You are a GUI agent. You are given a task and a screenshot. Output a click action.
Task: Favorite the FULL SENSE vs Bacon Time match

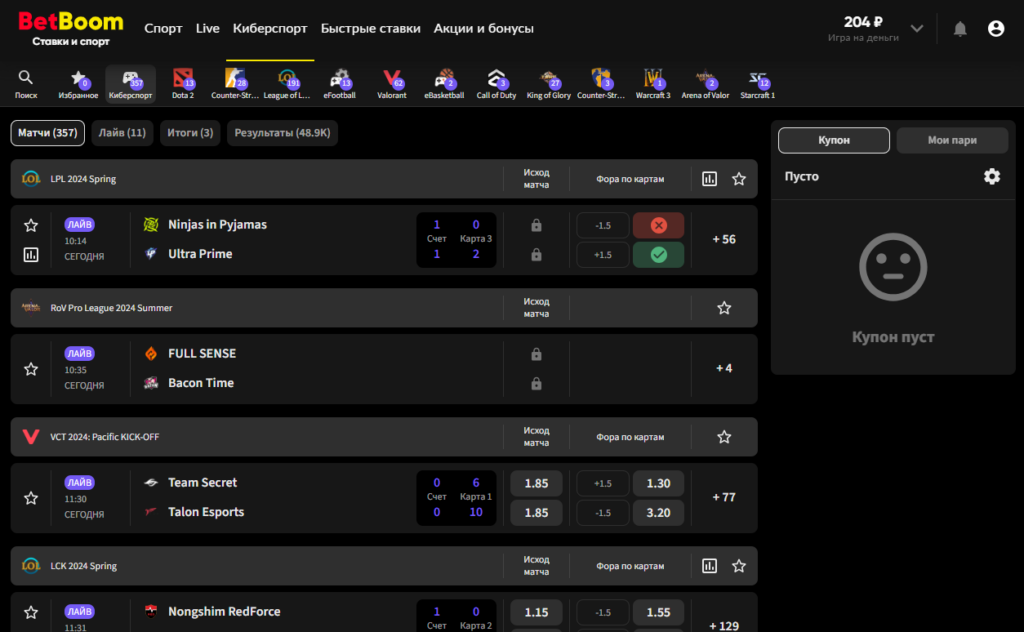click(x=31, y=369)
